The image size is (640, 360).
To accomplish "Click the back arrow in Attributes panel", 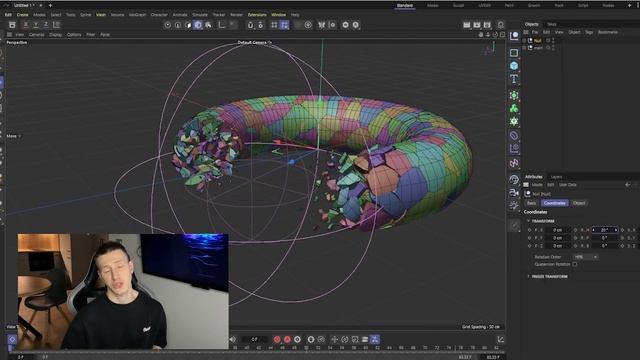I will pos(628,185).
